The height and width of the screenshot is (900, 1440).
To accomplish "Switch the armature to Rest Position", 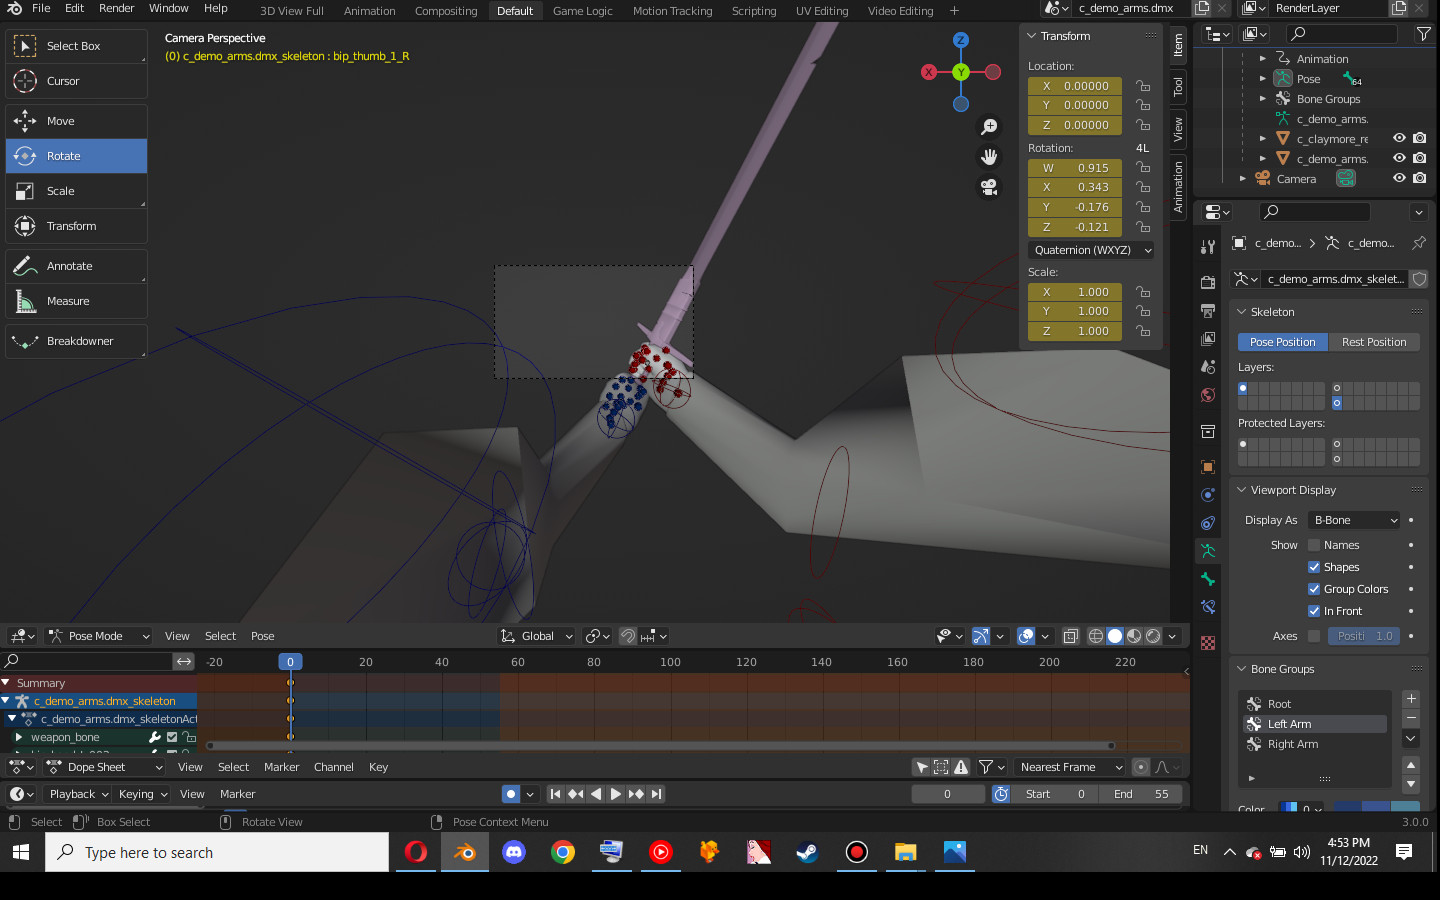I will (1374, 341).
